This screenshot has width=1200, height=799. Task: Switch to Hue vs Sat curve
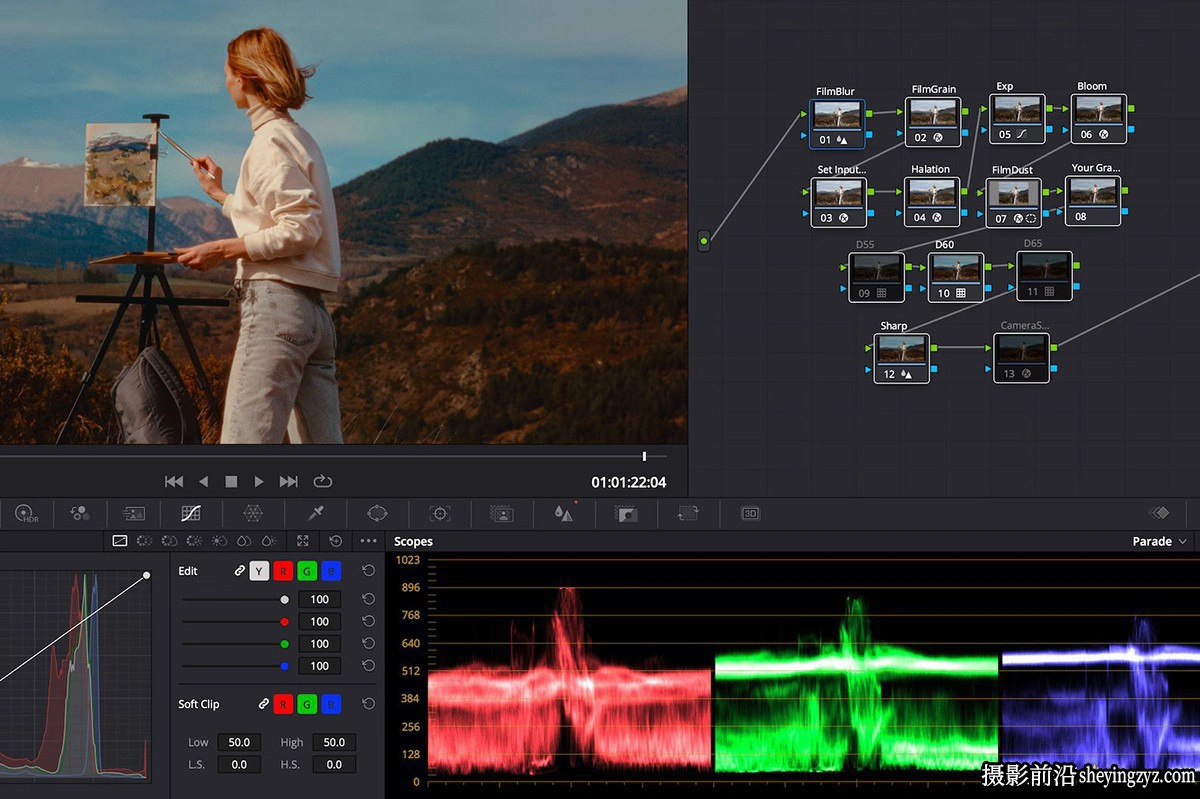(x=170, y=541)
